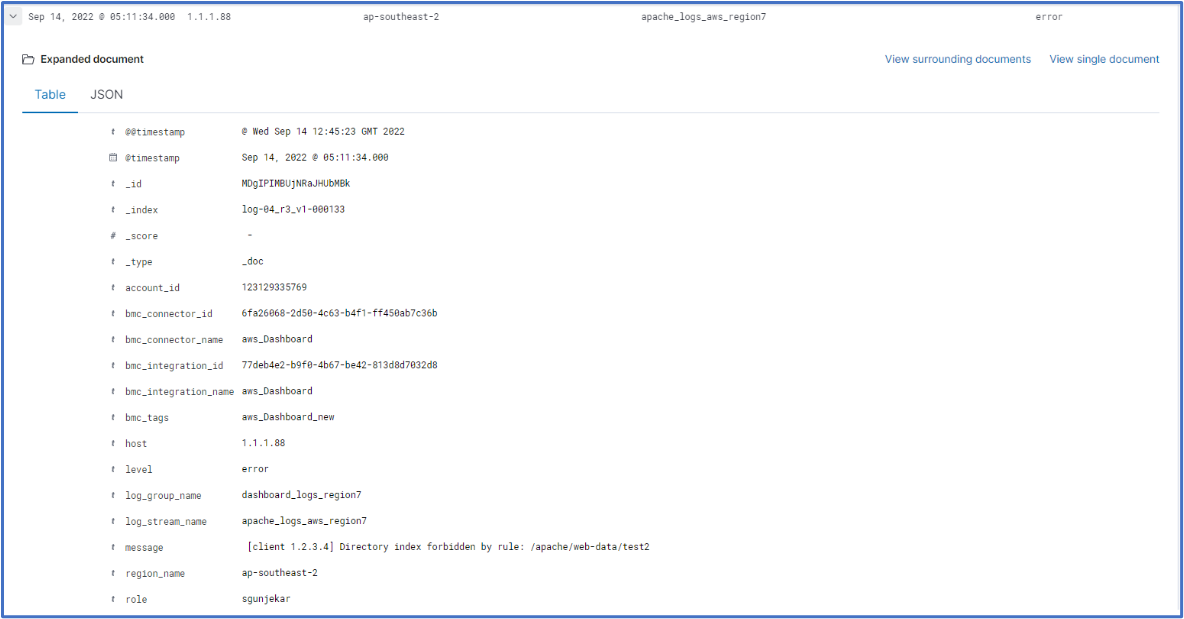Click the log_stream_name value in table
1184x619 pixels.
pyautogui.click(x=304, y=521)
